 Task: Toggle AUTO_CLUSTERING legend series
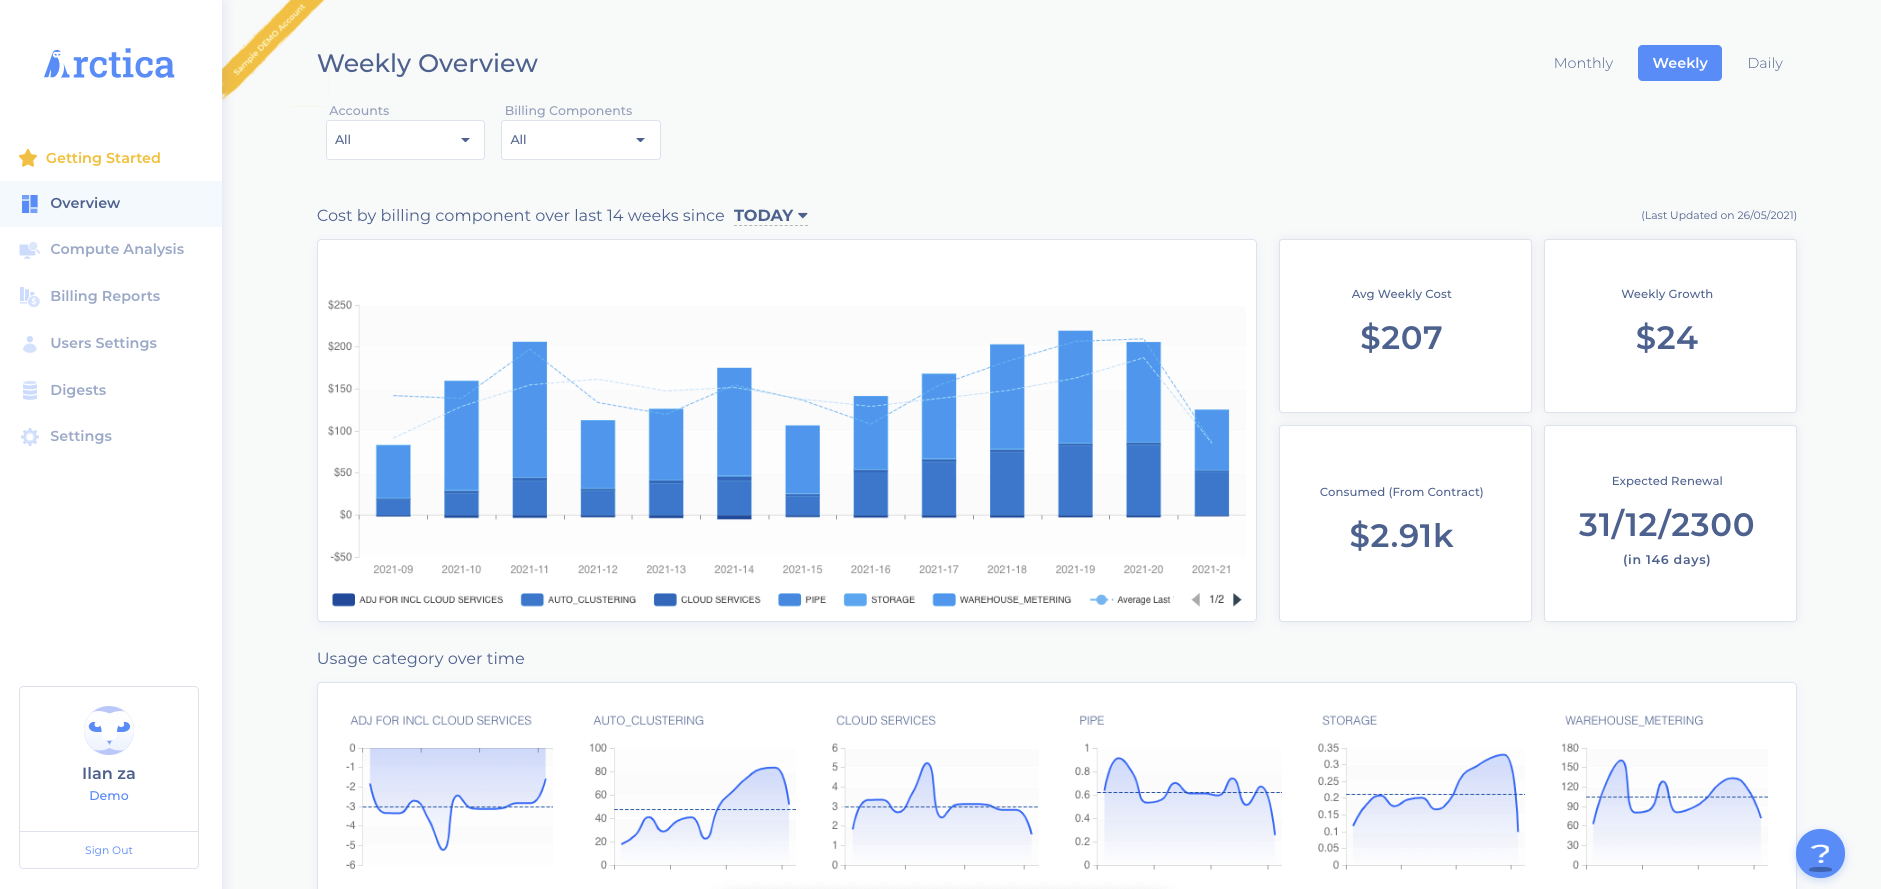579,600
